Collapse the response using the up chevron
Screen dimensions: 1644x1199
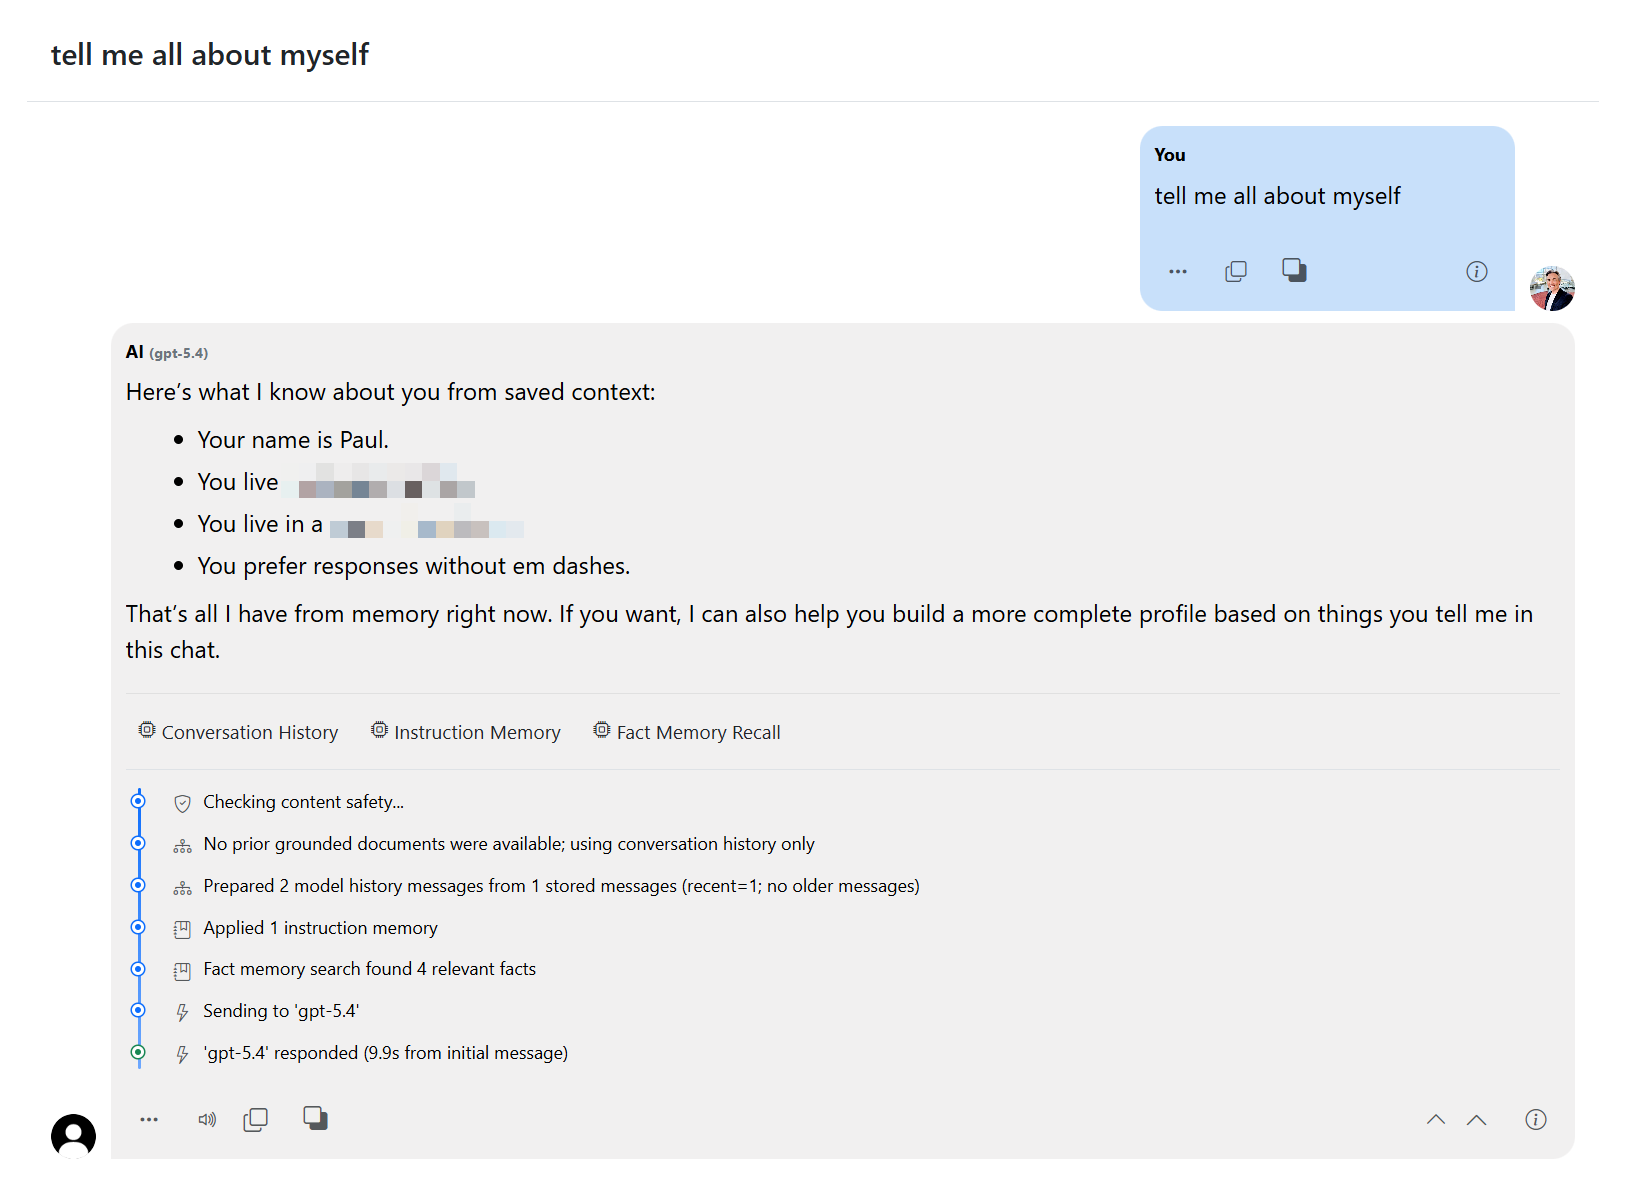[x=1437, y=1119]
